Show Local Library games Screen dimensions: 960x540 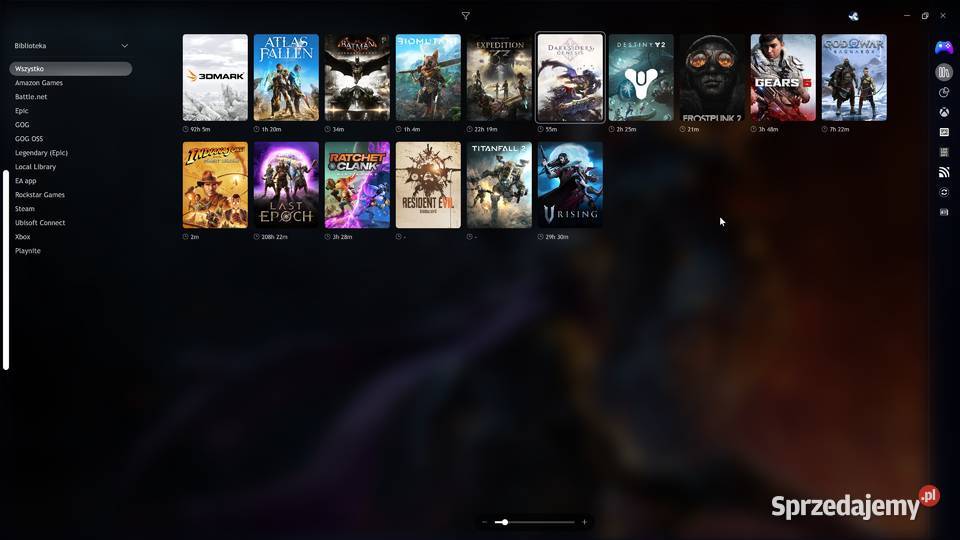(36, 167)
